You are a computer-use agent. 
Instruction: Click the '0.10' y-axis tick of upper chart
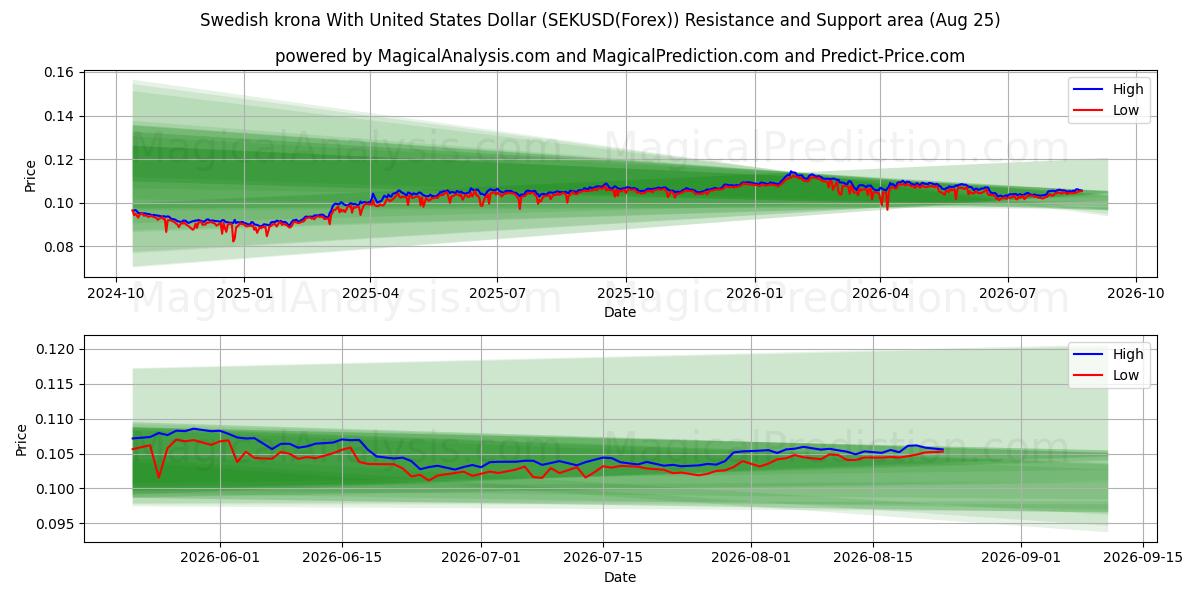tap(60, 203)
